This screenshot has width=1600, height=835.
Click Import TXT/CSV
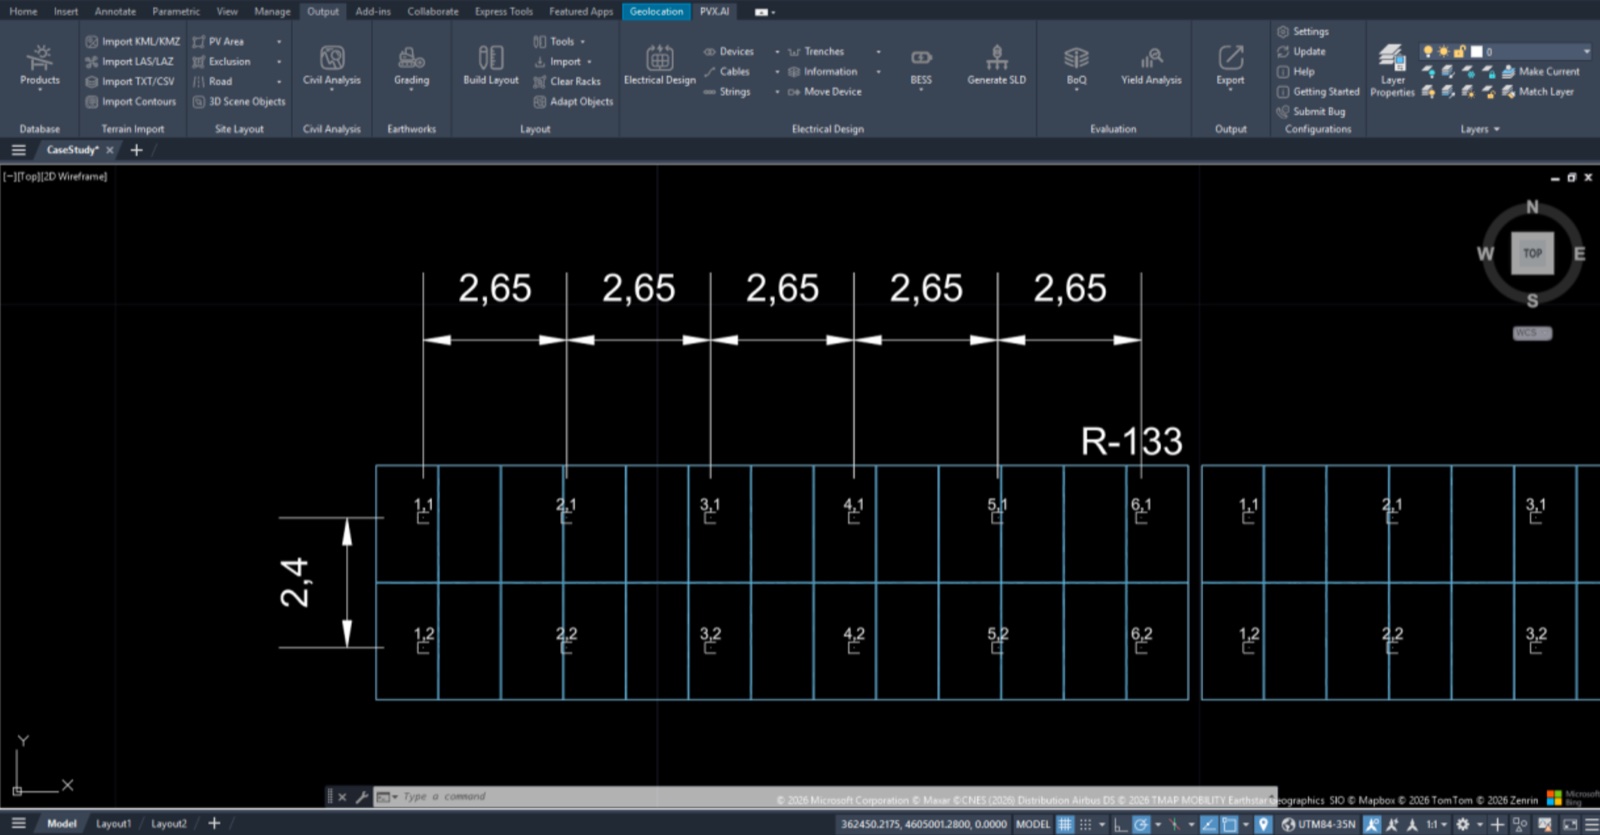(129, 81)
